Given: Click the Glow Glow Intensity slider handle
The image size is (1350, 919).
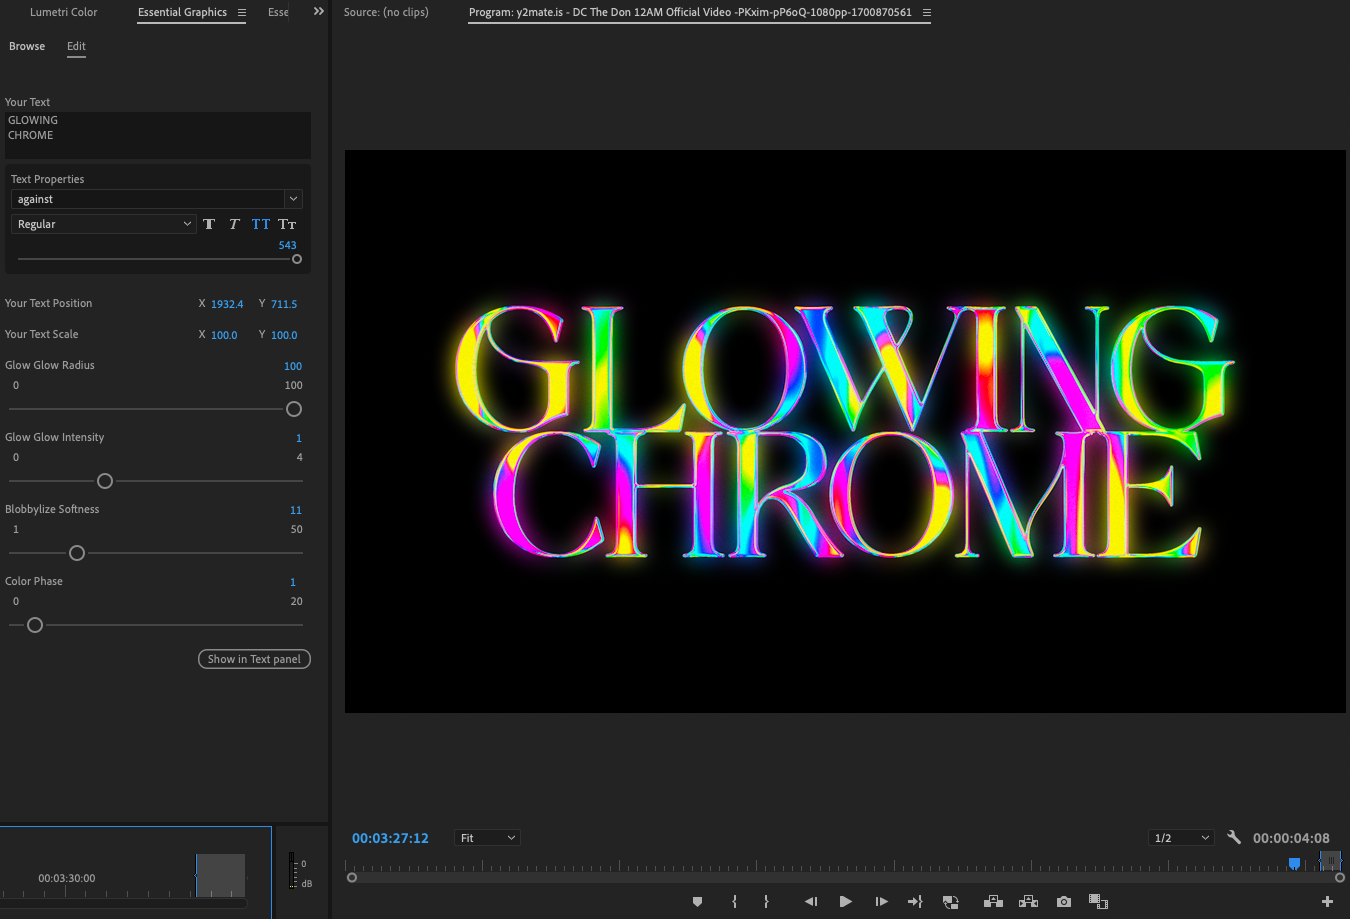Looking at the screenshot, I should [105, 481].
